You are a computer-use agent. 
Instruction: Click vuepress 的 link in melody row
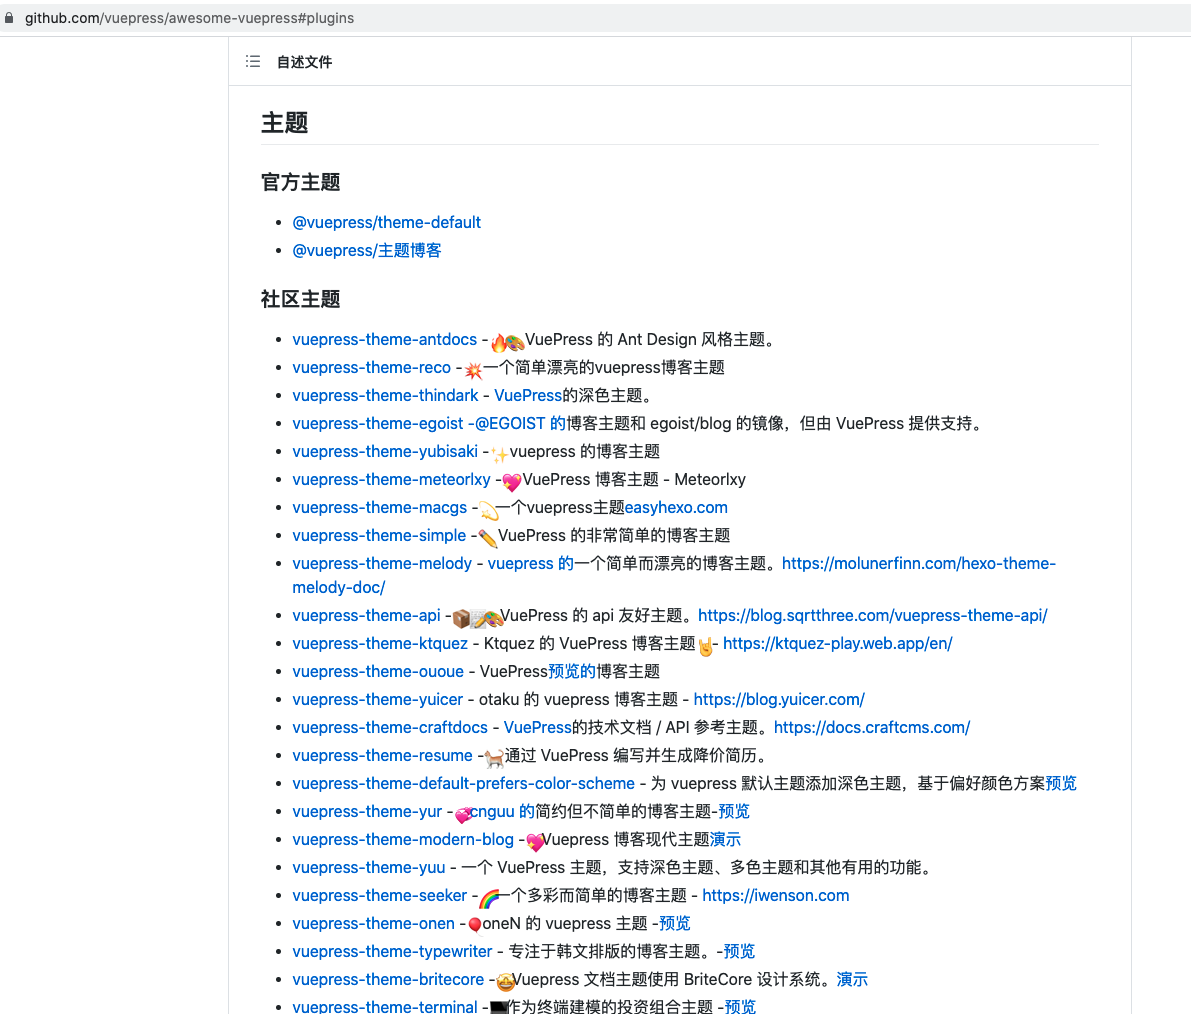[531, 564]
